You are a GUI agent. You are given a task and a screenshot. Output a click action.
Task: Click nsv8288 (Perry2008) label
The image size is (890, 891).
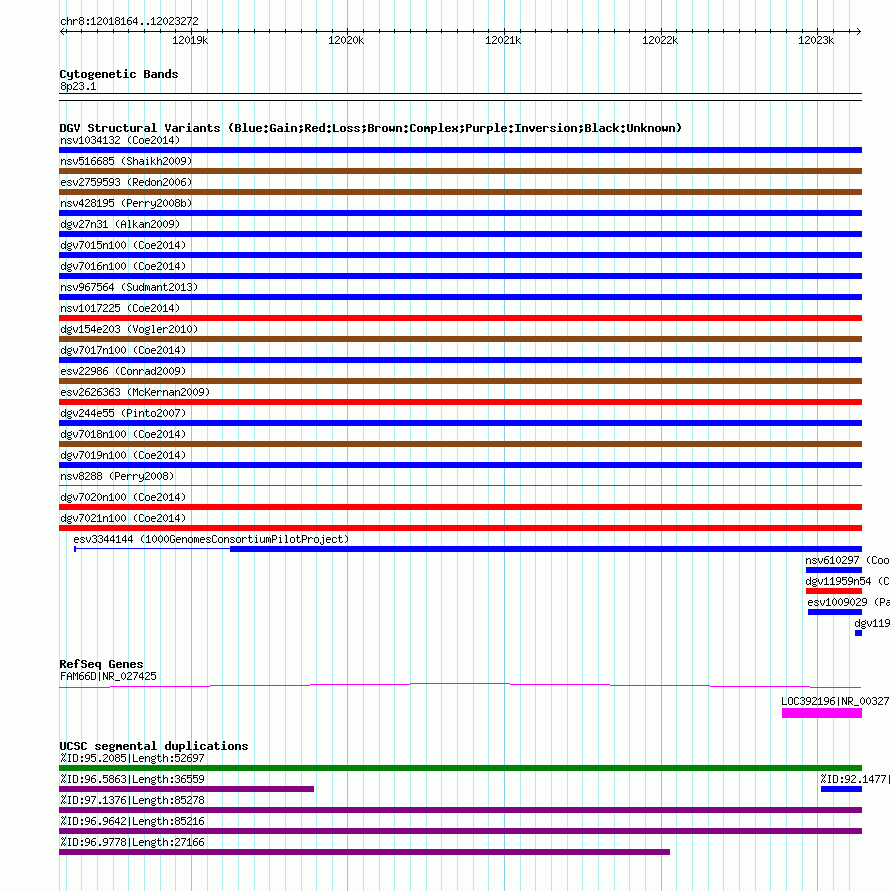[117, 477]
